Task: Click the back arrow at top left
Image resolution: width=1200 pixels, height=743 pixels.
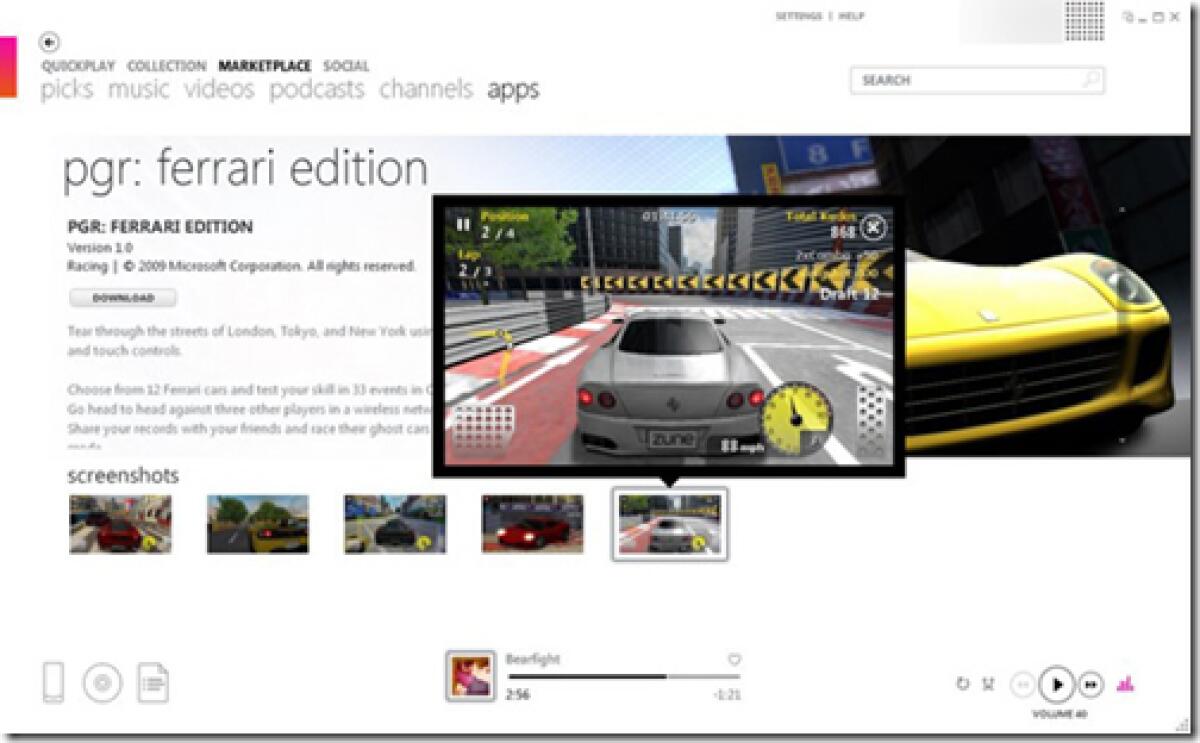Action: pos(46,40)
